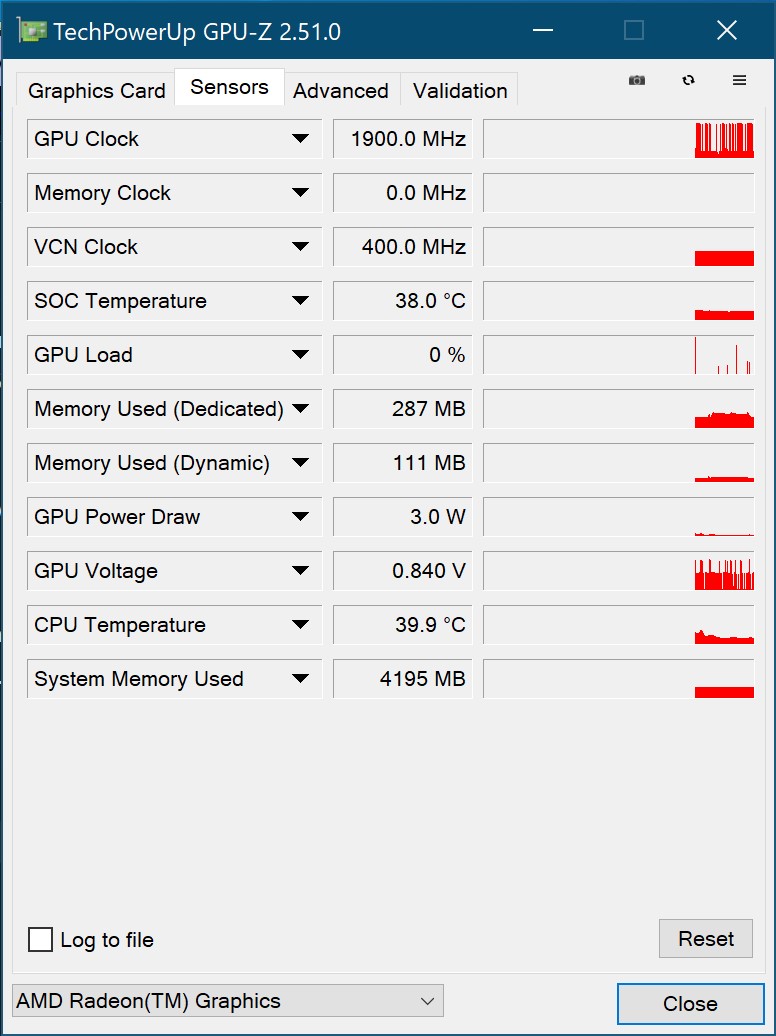Open the CPU Temperature dropdown arrow
The height and width of the screenshot is (1036, 776).
(x=300, y=625)
